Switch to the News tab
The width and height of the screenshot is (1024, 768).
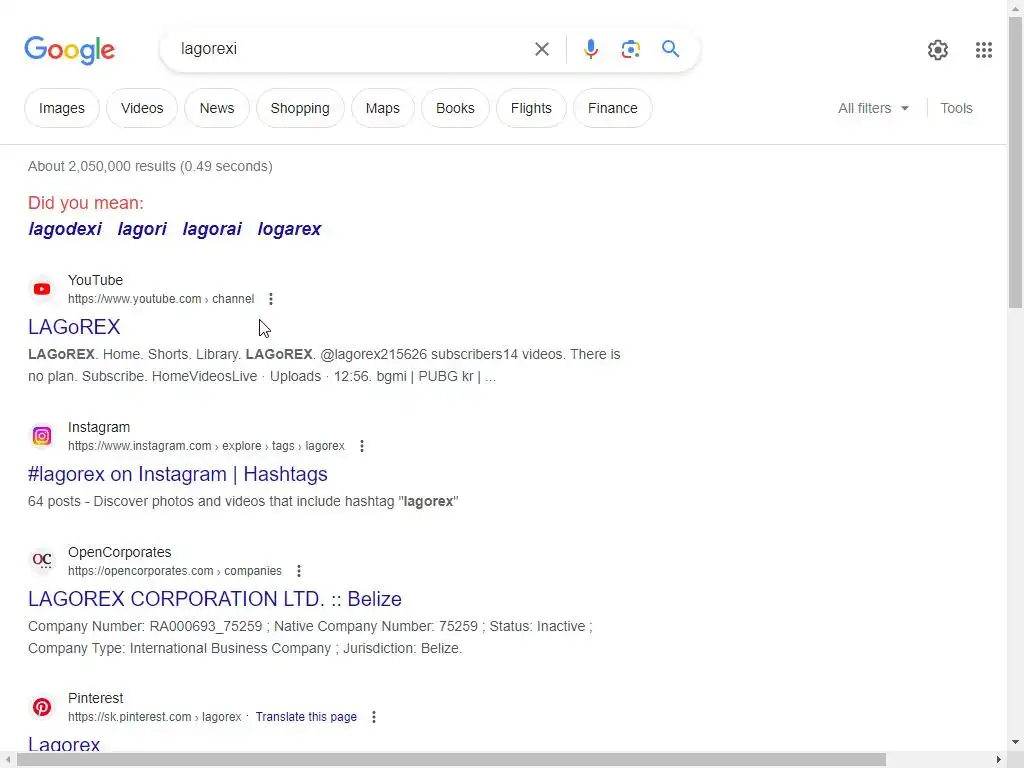217,108
